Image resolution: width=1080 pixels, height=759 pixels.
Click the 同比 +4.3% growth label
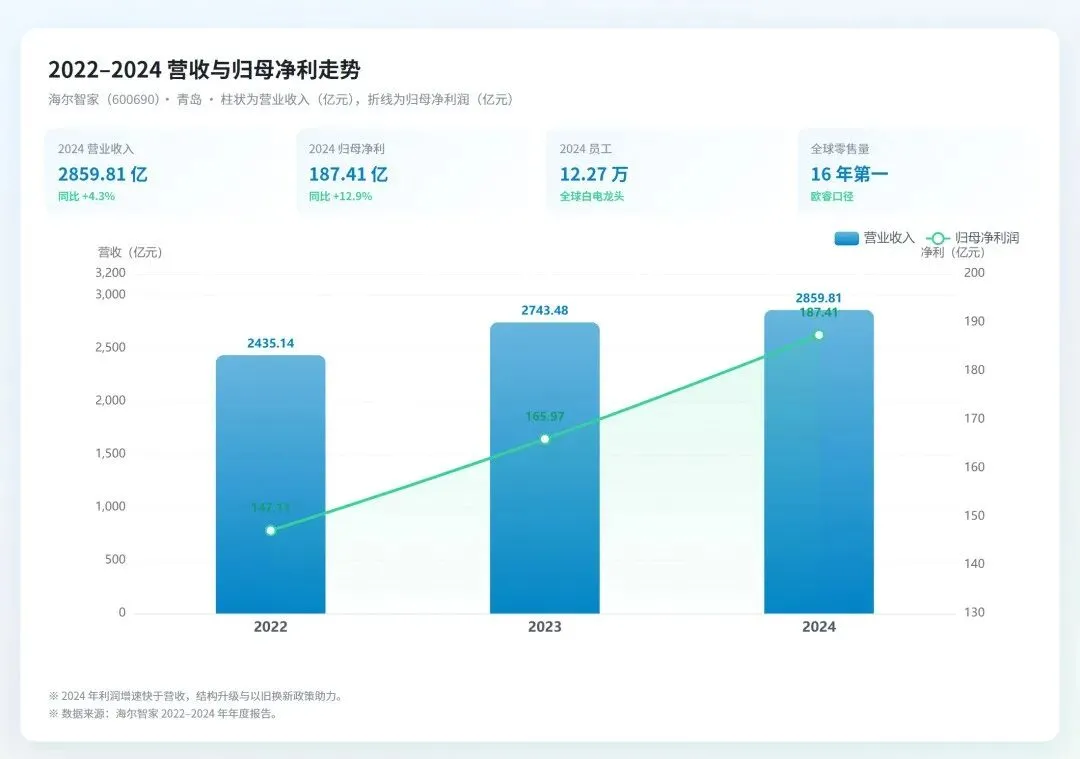(x=86, y=196)
